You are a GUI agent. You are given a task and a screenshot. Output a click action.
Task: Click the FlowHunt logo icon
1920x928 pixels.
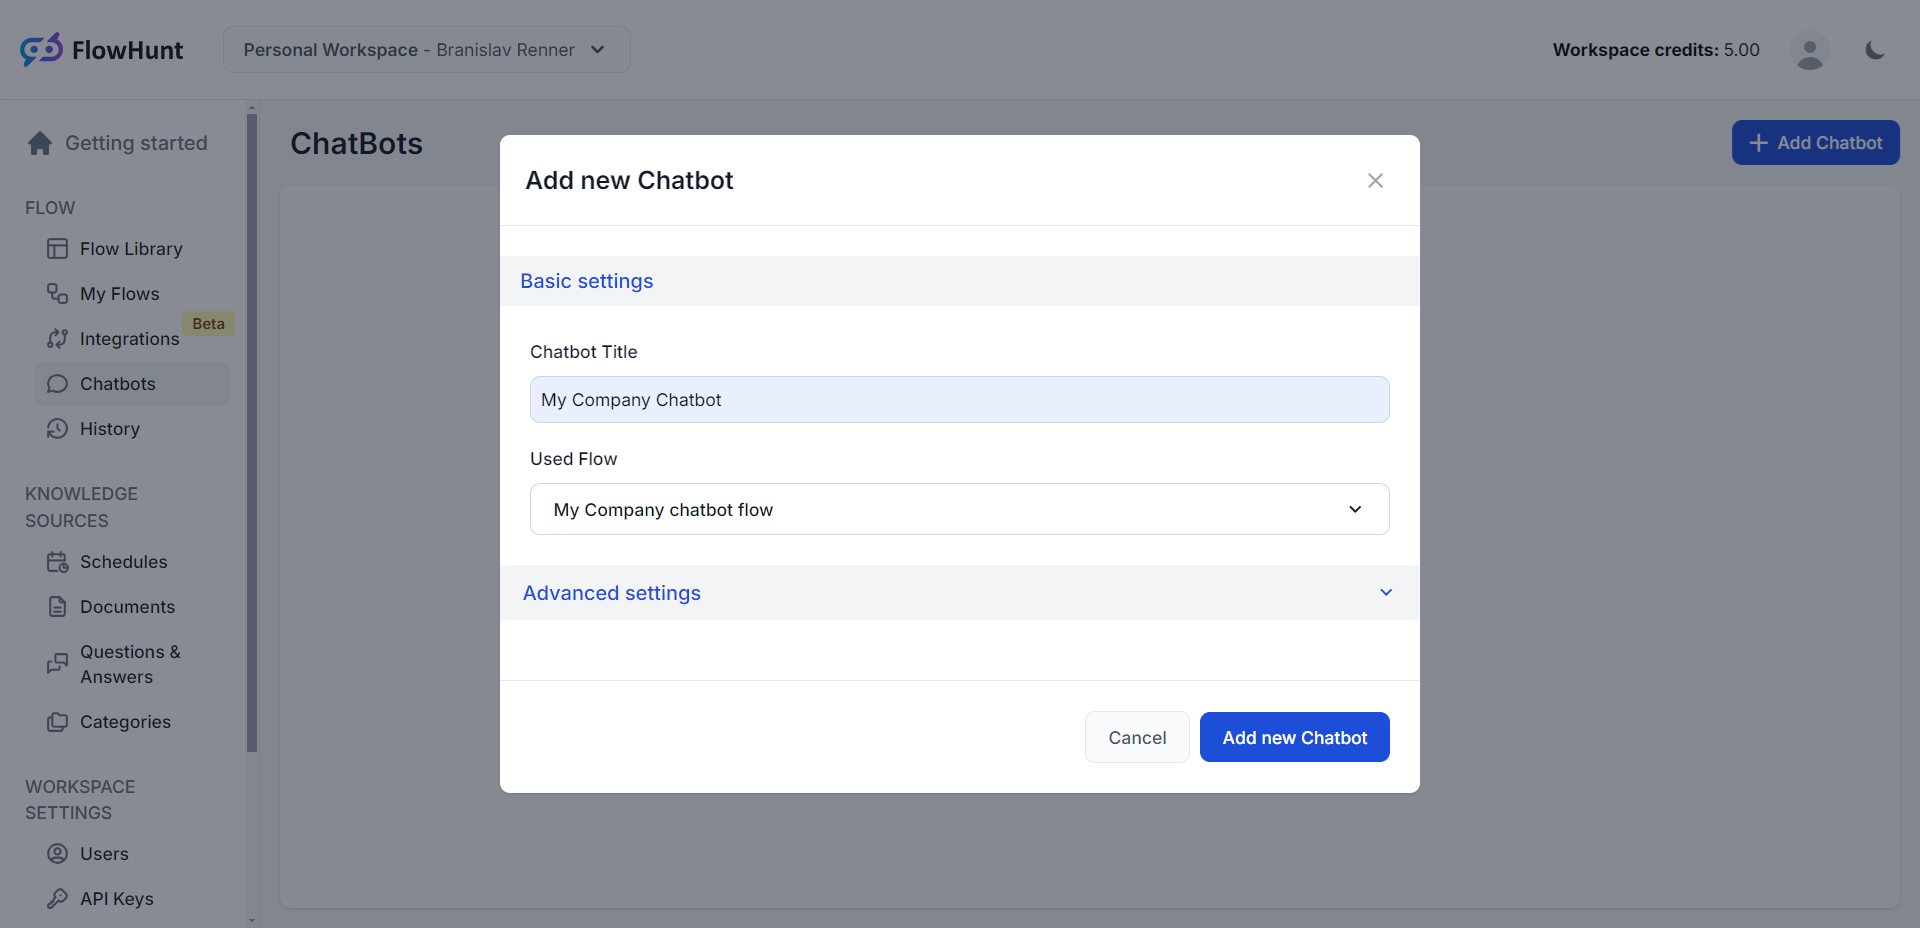[41, 50]
